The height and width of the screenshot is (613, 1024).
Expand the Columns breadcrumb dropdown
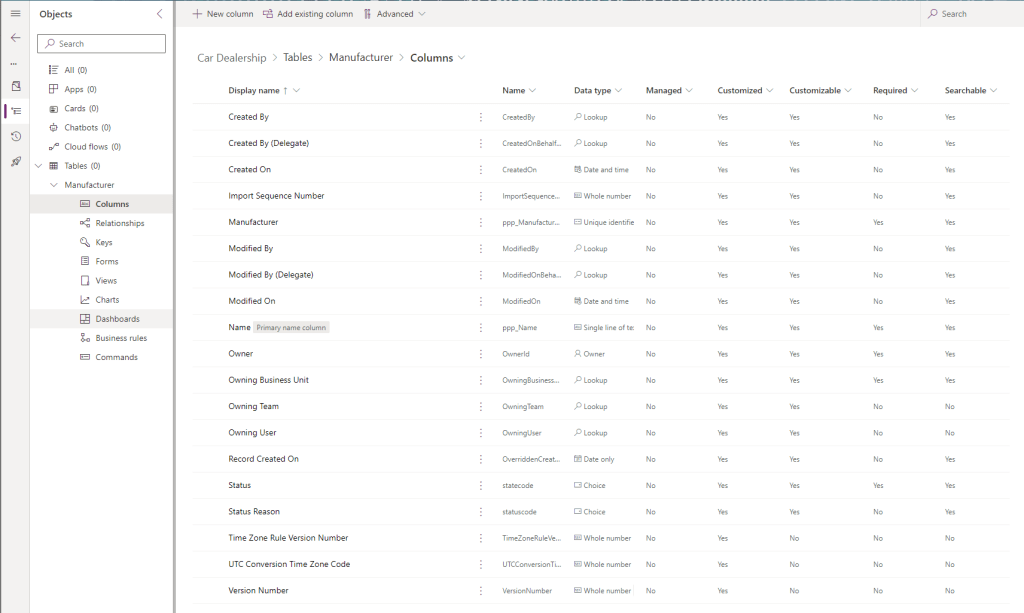click(x=461, y=58)
